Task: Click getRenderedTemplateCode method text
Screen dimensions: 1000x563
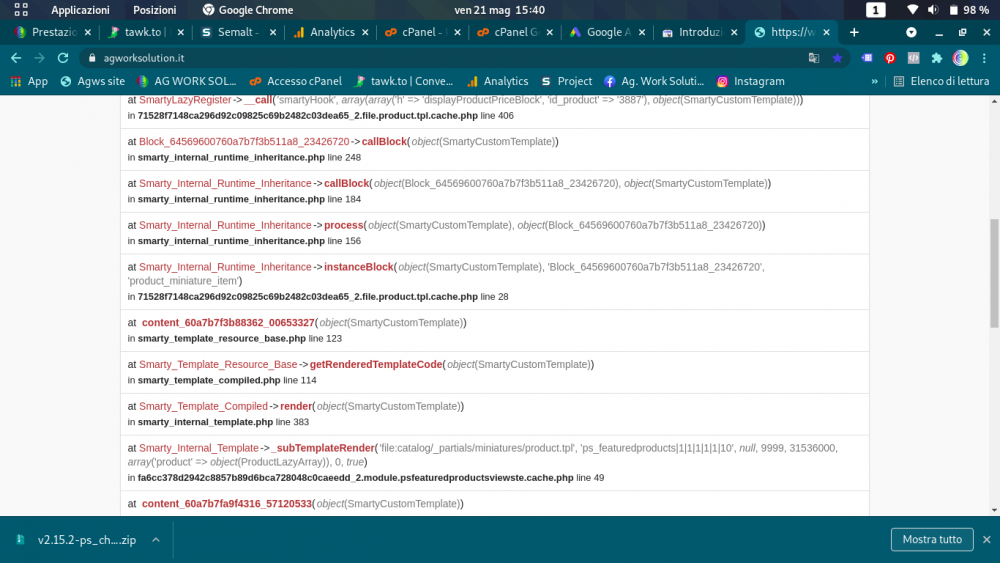Action: click(x=376, y=365)
